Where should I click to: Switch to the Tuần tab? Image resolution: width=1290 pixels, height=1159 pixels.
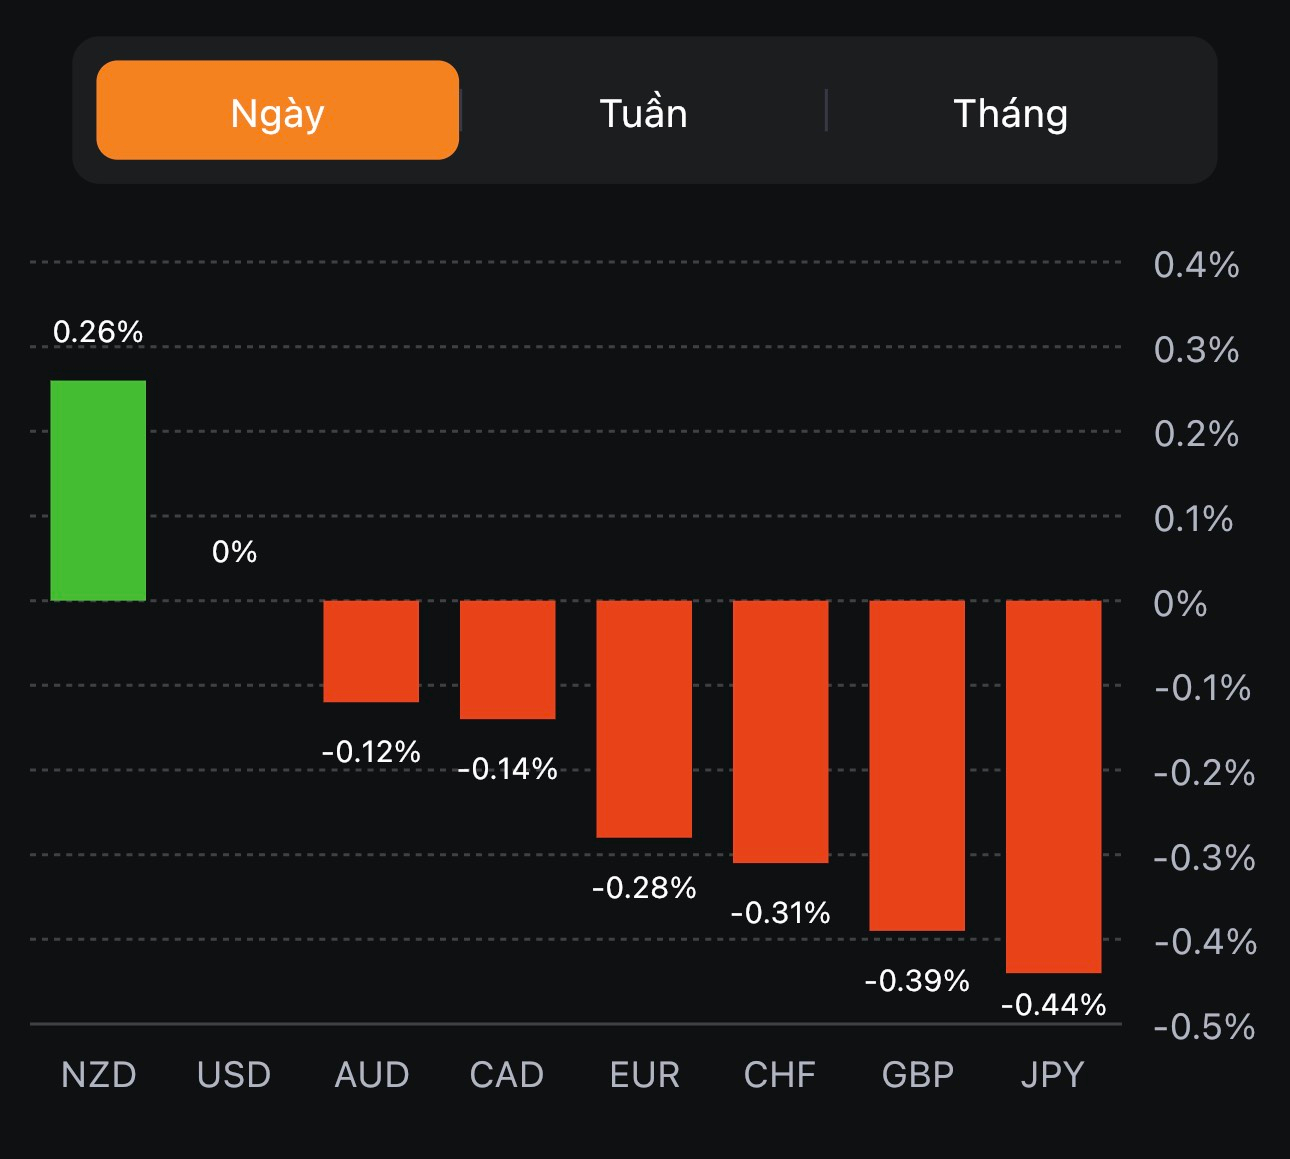click(643, 112)
